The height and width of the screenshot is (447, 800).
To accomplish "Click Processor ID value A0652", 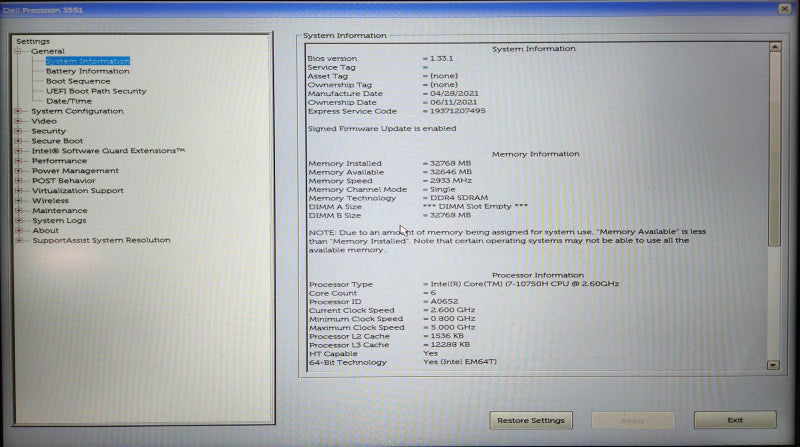I will [444, 301].
